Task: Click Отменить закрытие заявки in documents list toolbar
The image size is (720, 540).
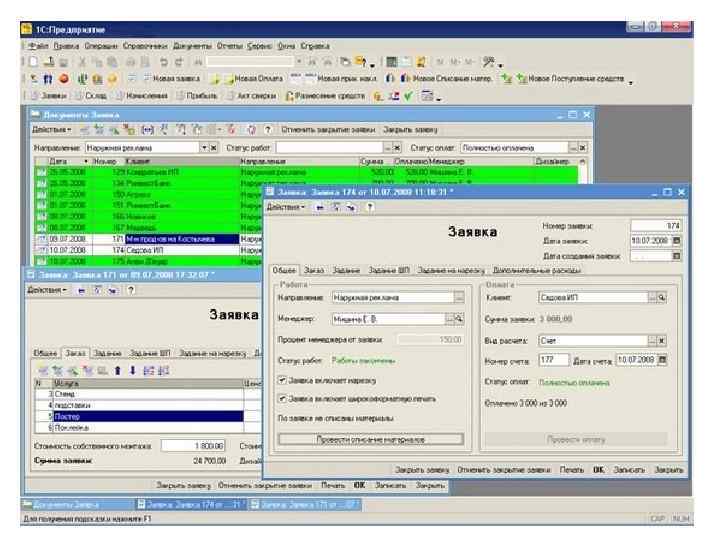Action: coord(328,130)
